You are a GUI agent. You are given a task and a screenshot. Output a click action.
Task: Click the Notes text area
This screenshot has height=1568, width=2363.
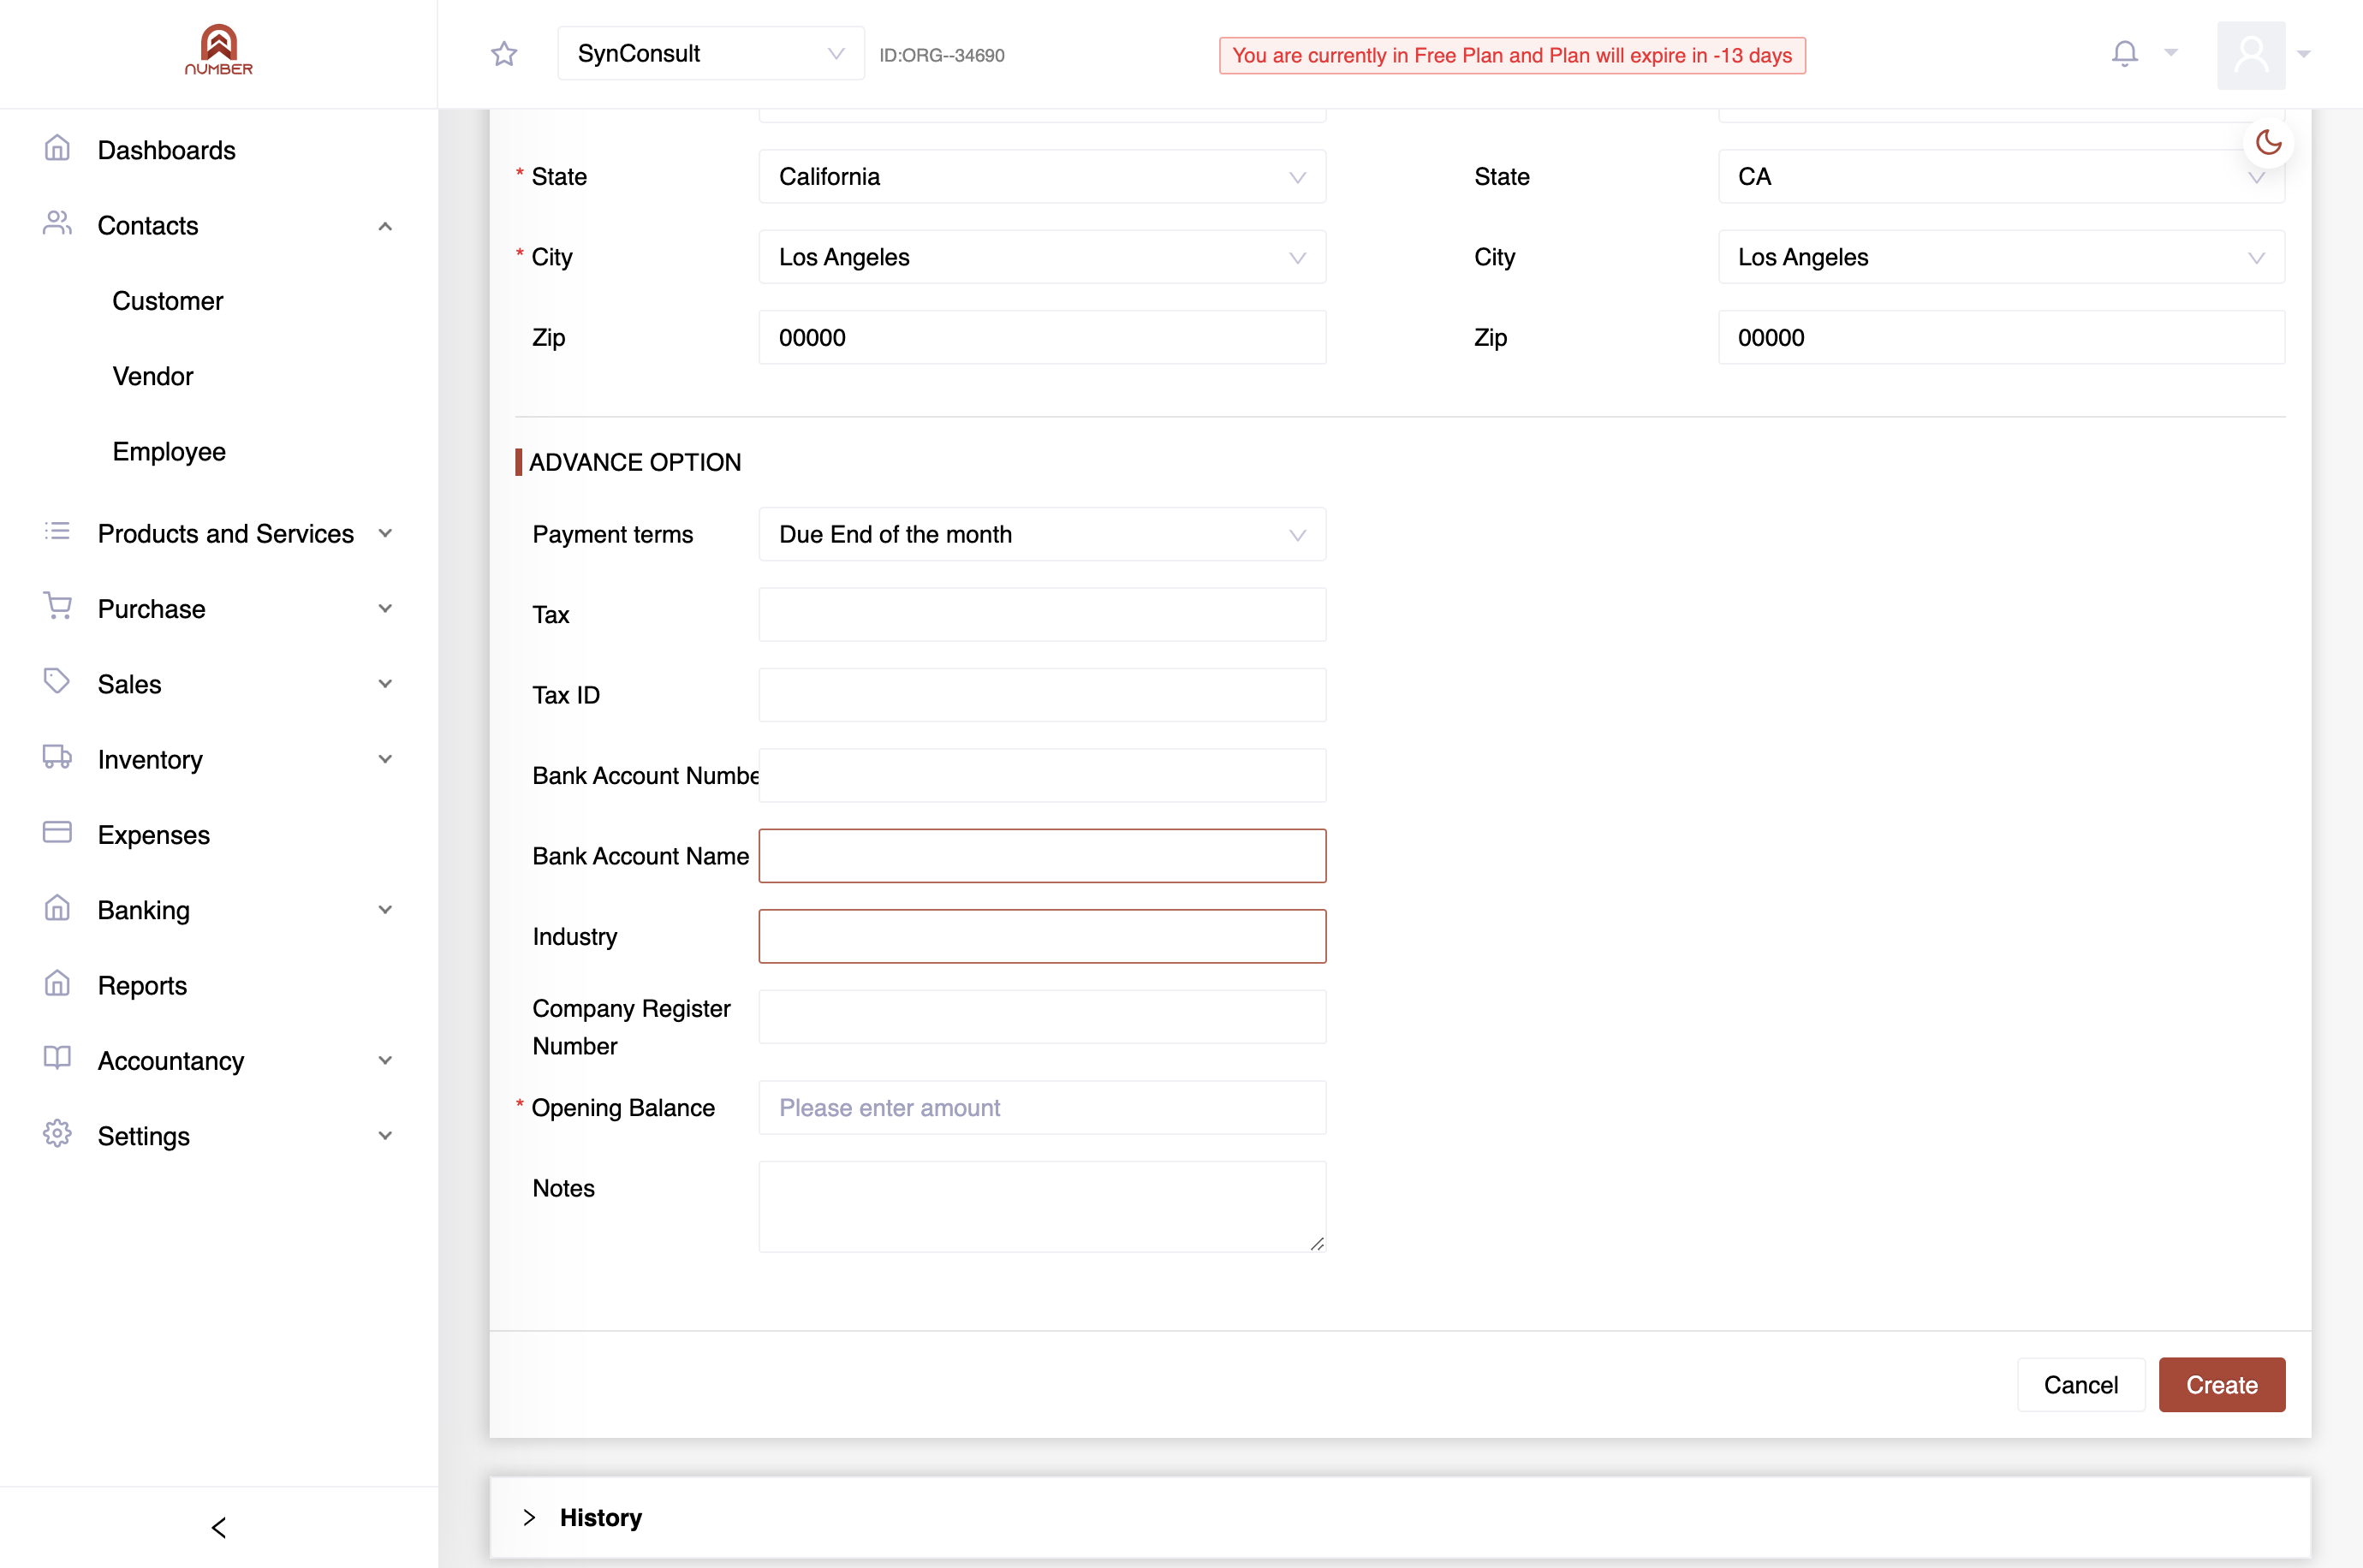click(1042, 1206)
